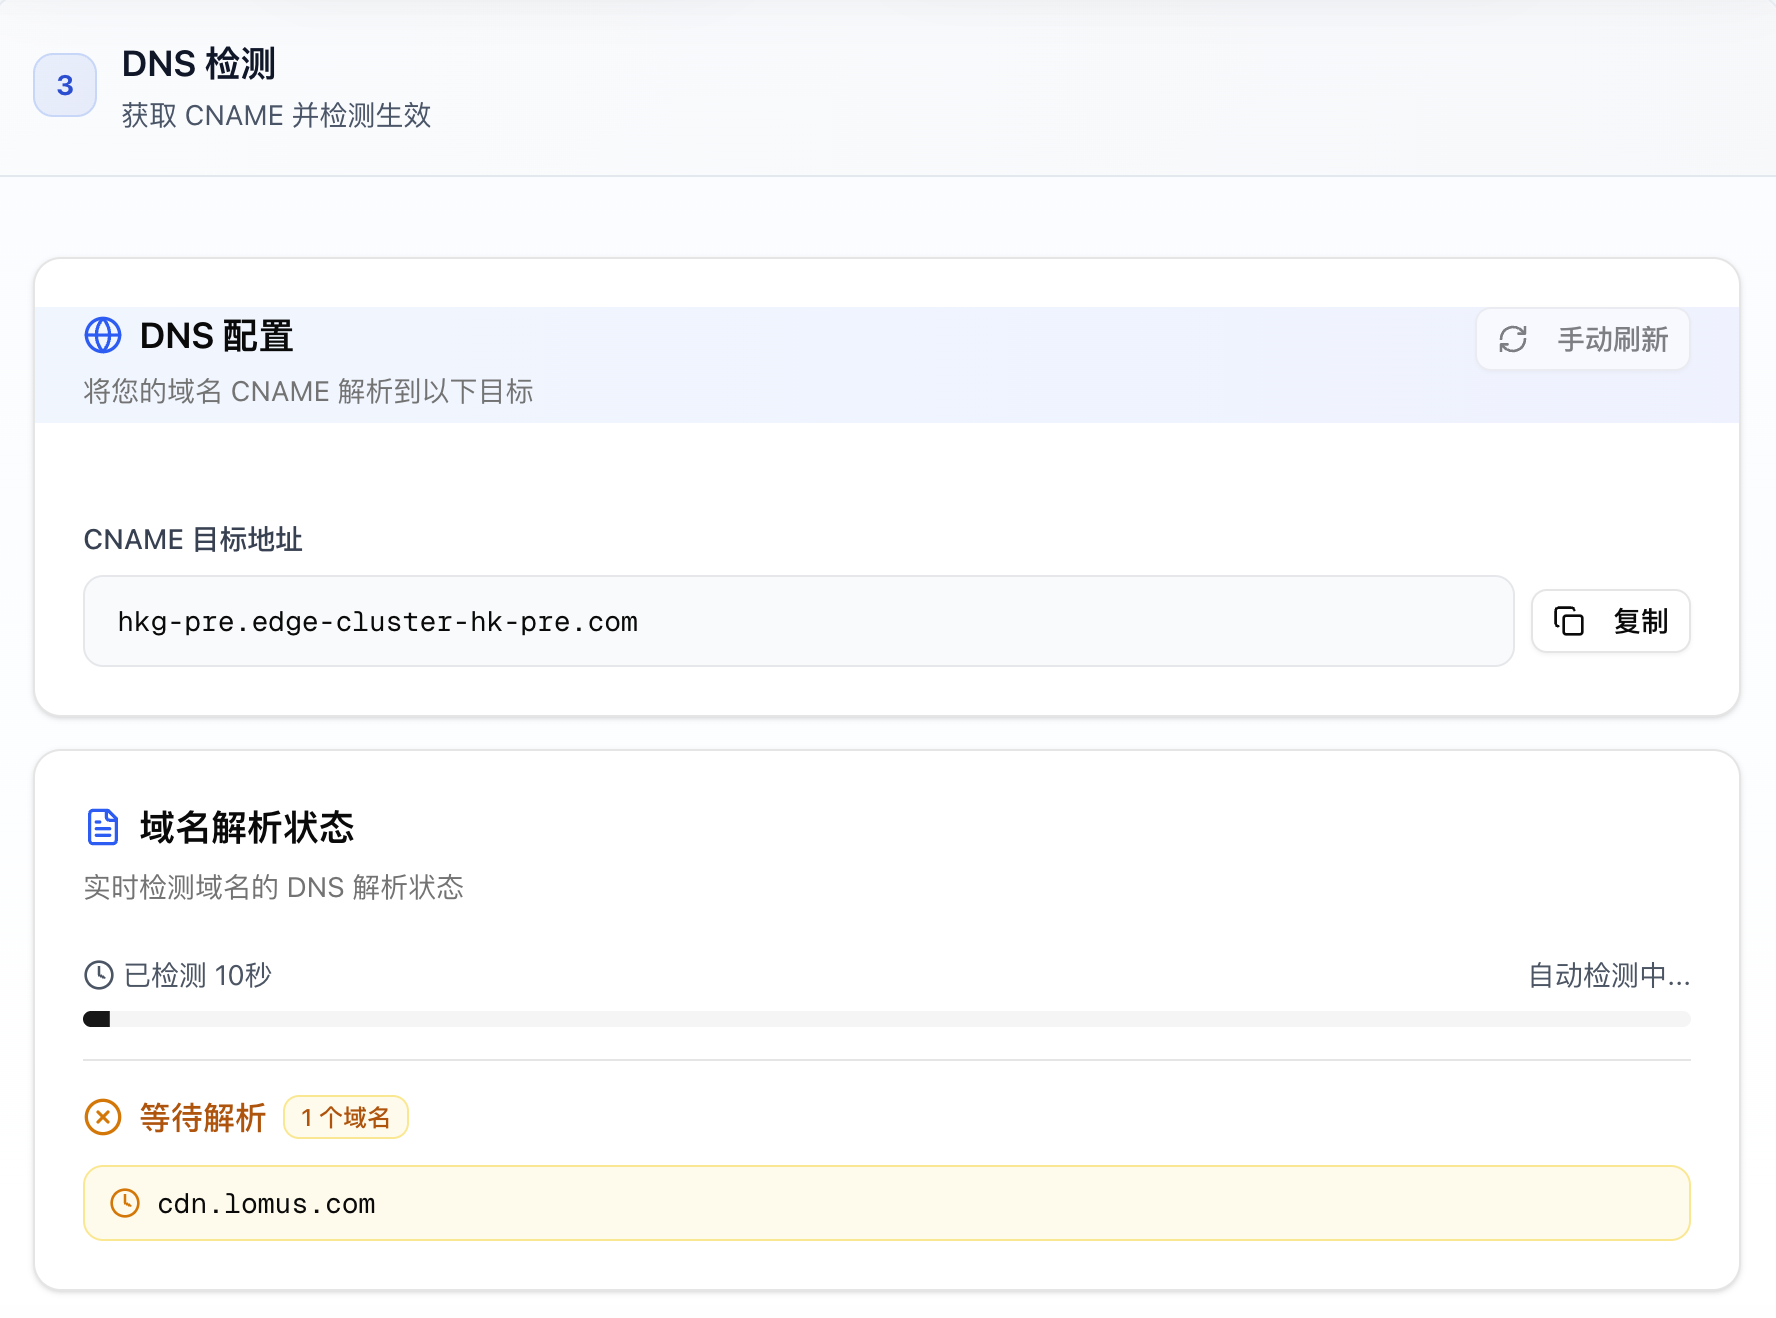
Task: Click the globe icon beside DNS 配置
Action: [103, 336]
